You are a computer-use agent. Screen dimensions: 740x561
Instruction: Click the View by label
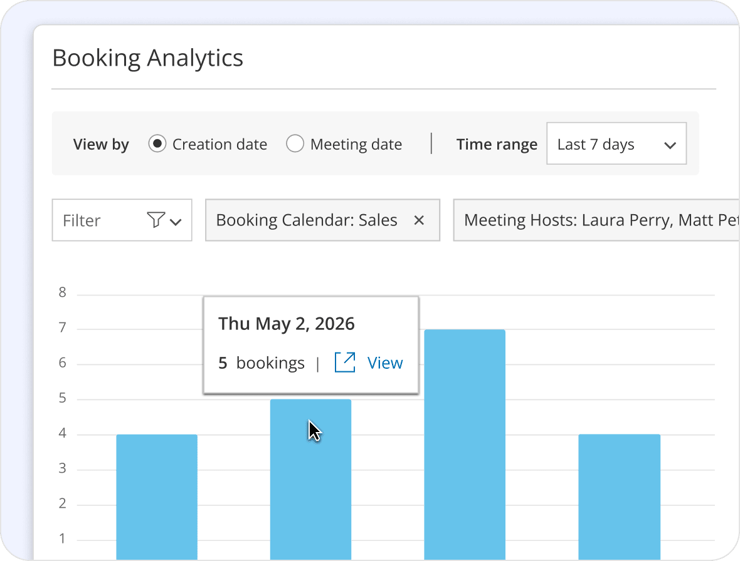click(x=101, y=144)
